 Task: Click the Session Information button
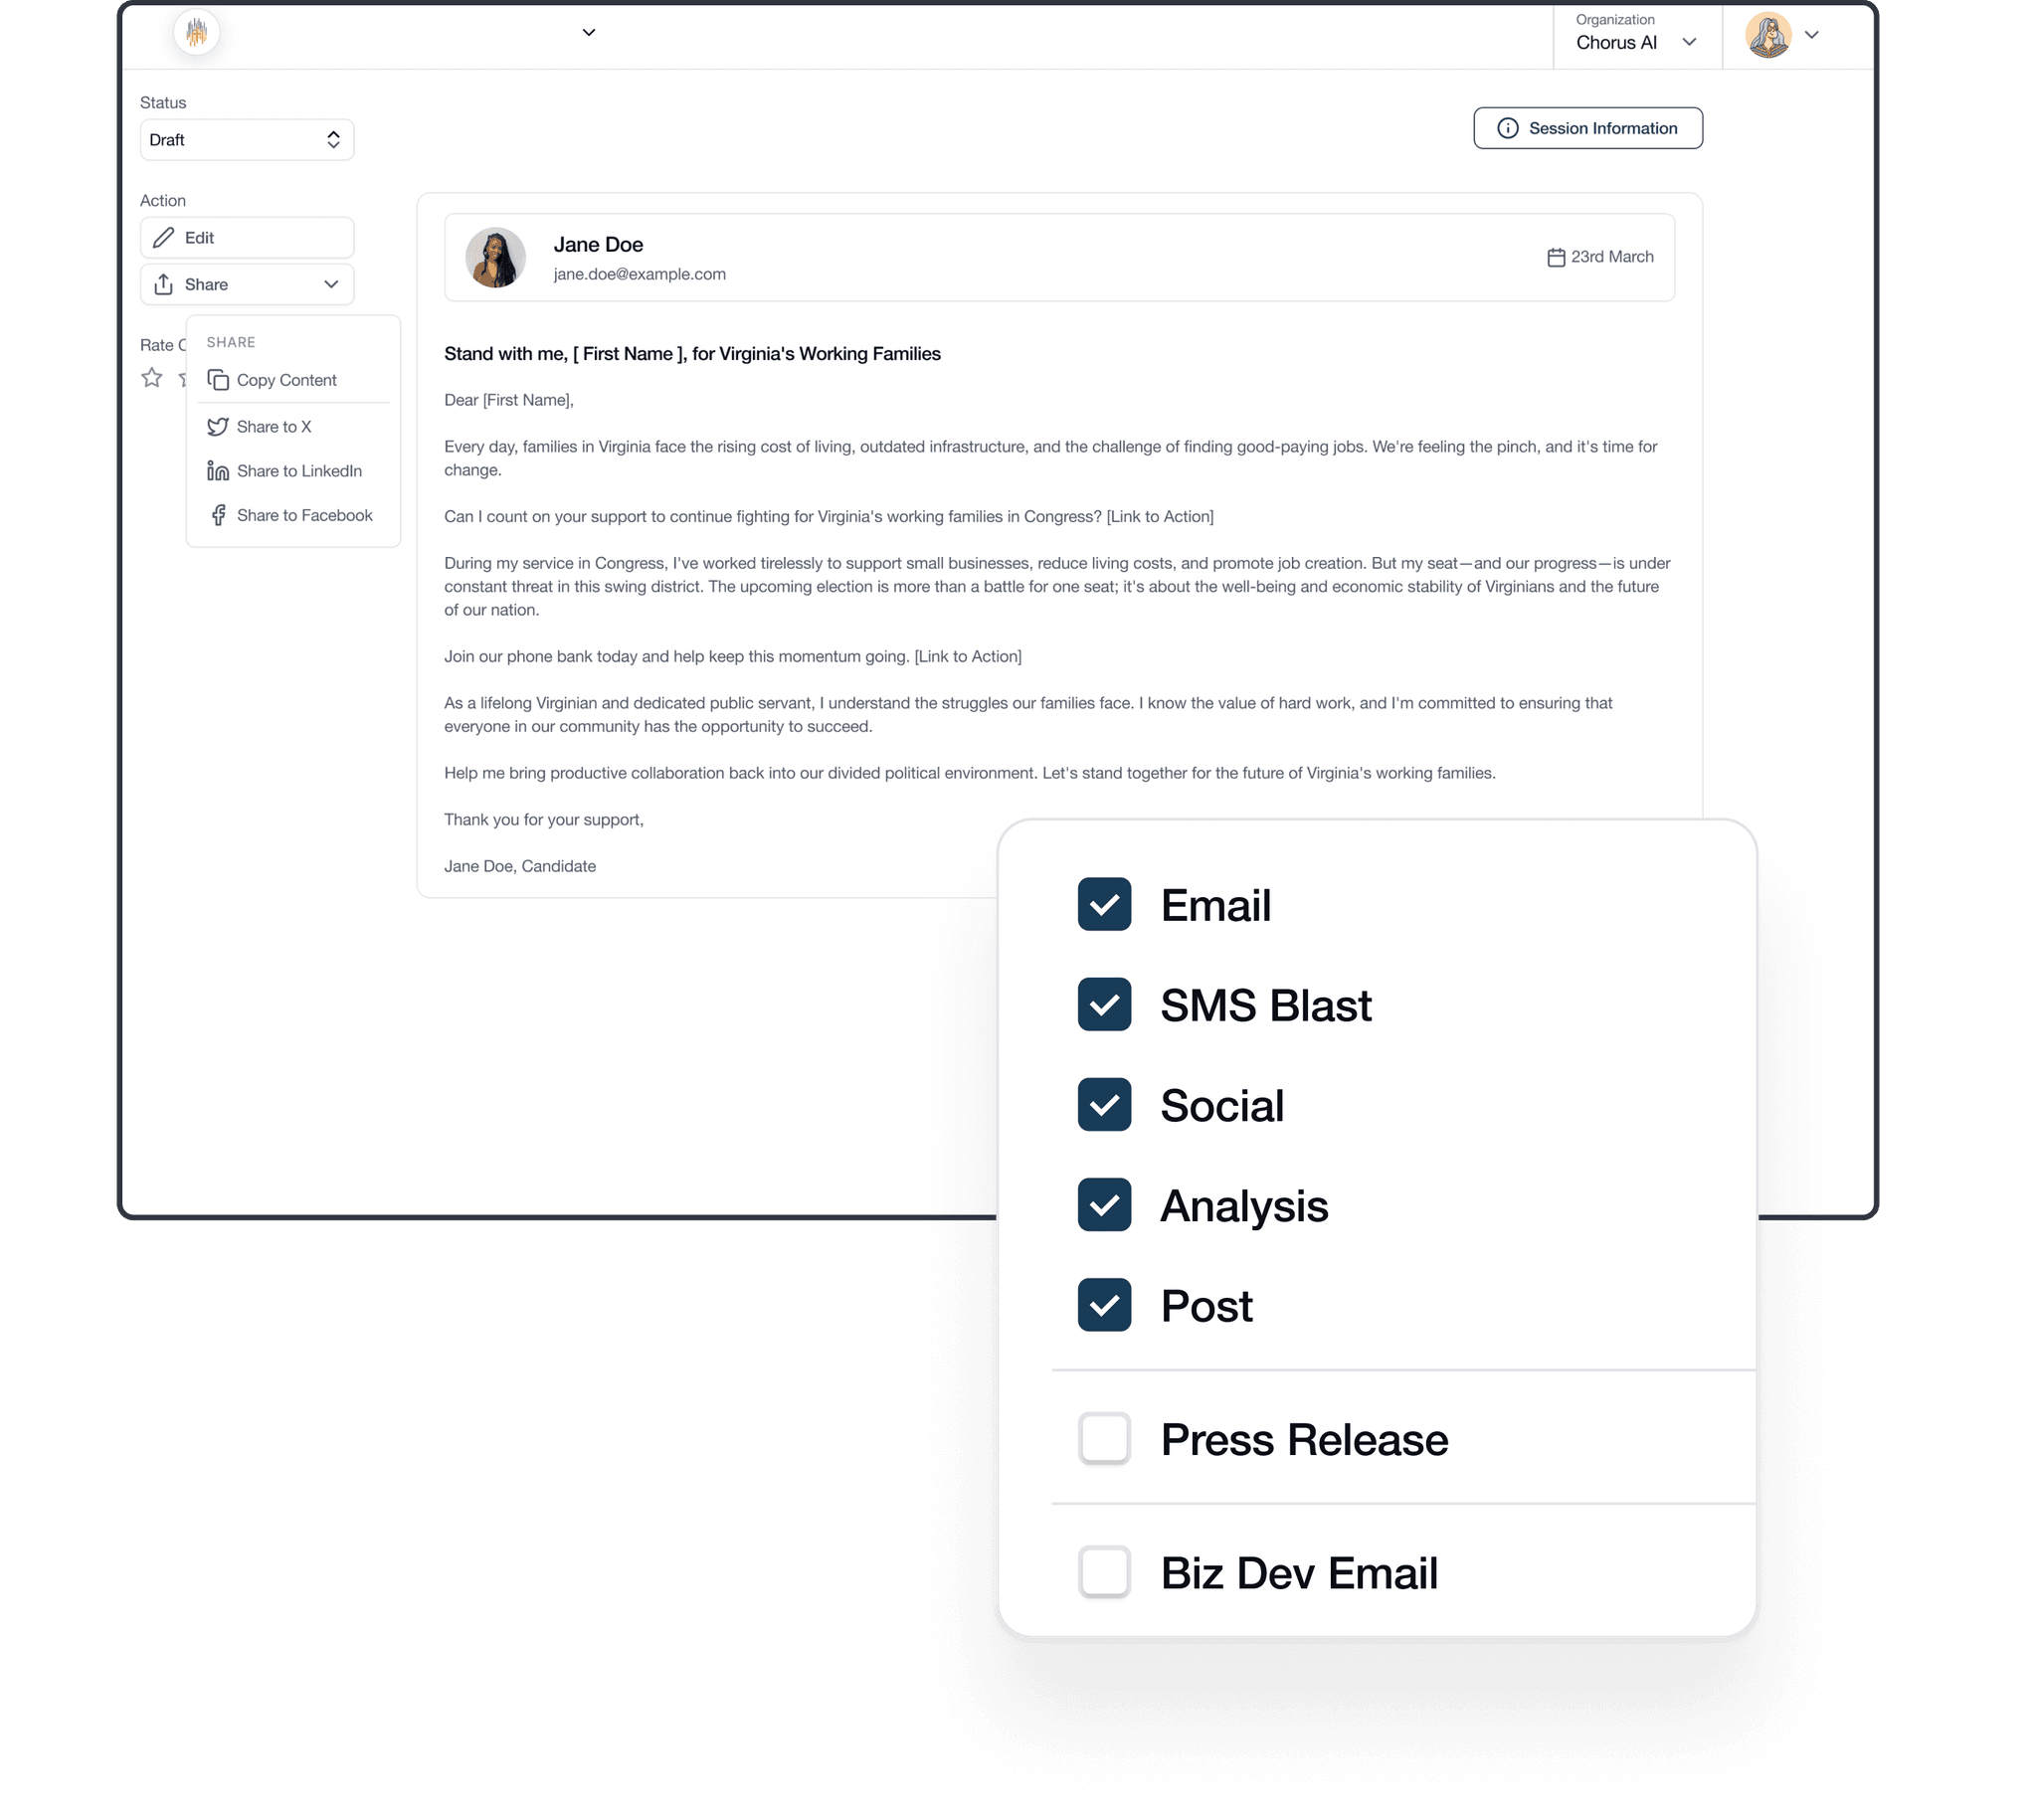pyautogui.click(x=1585, y=126)
